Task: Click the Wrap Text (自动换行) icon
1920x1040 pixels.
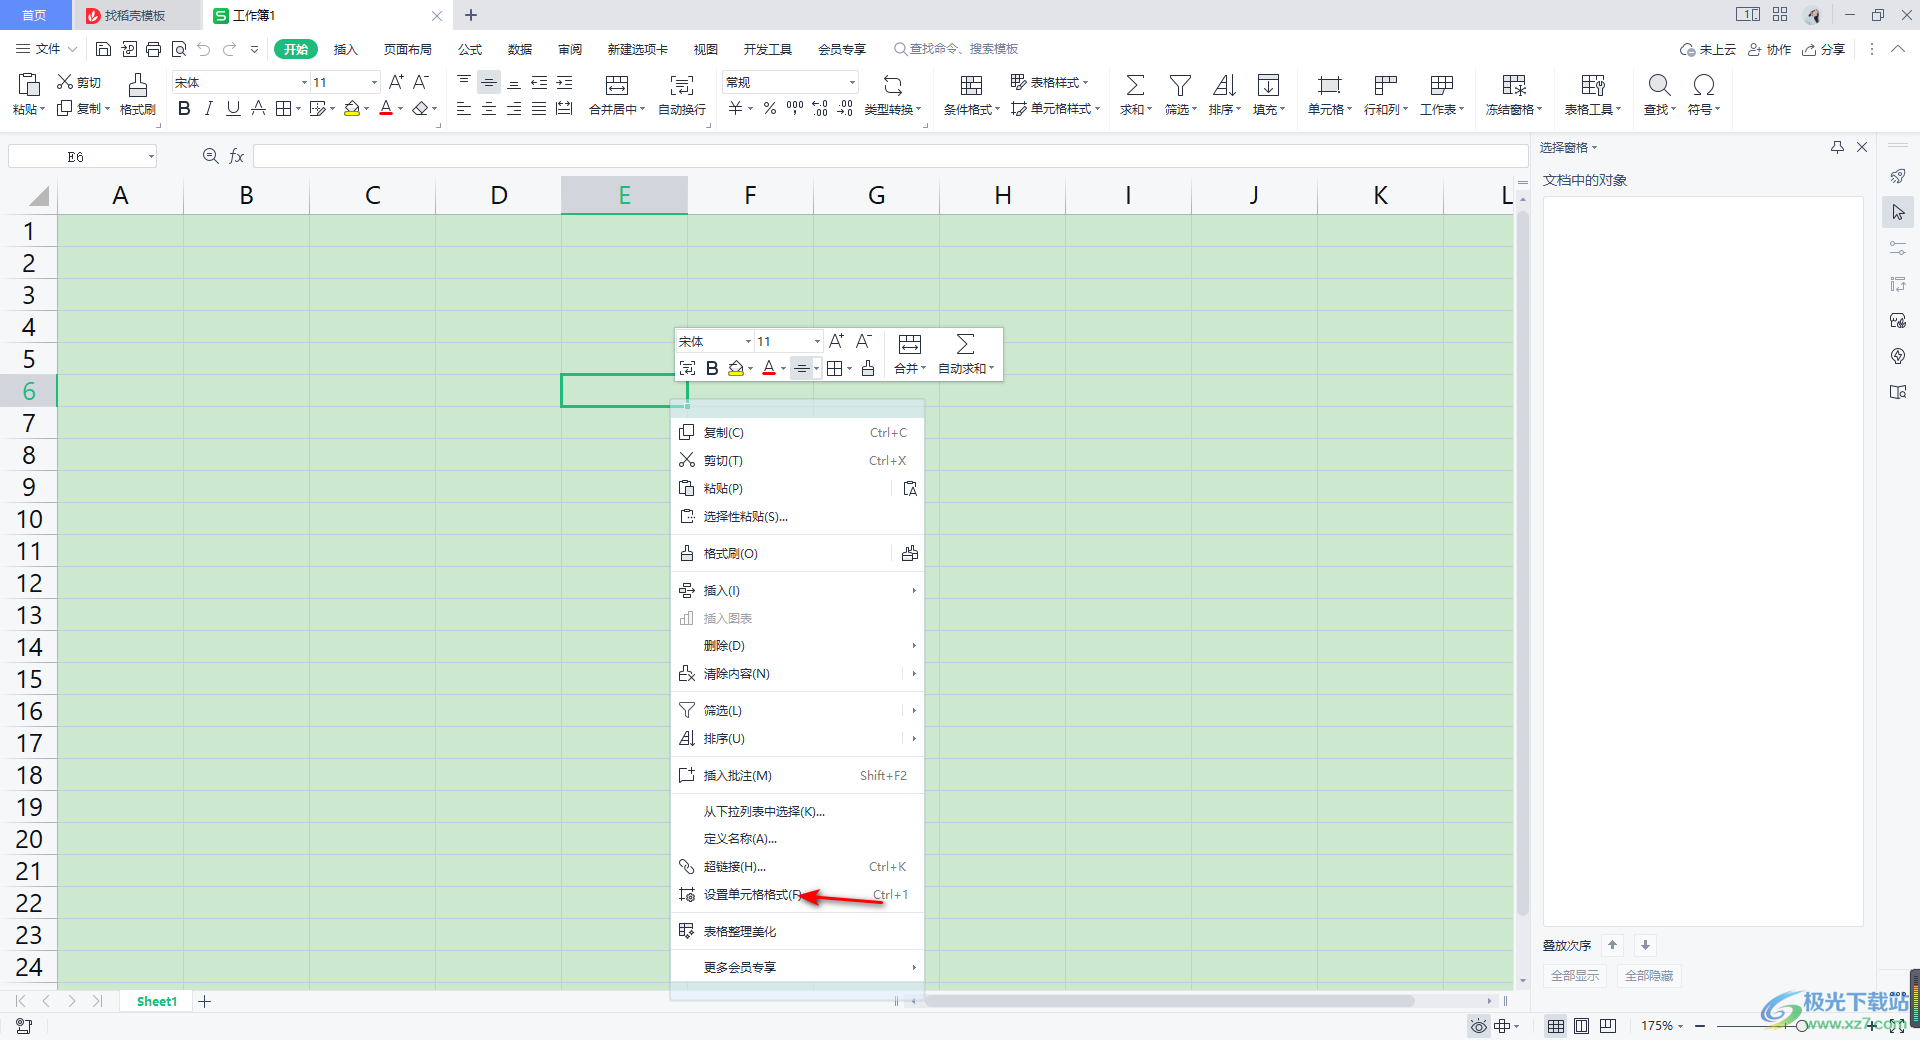Action: 682,84
